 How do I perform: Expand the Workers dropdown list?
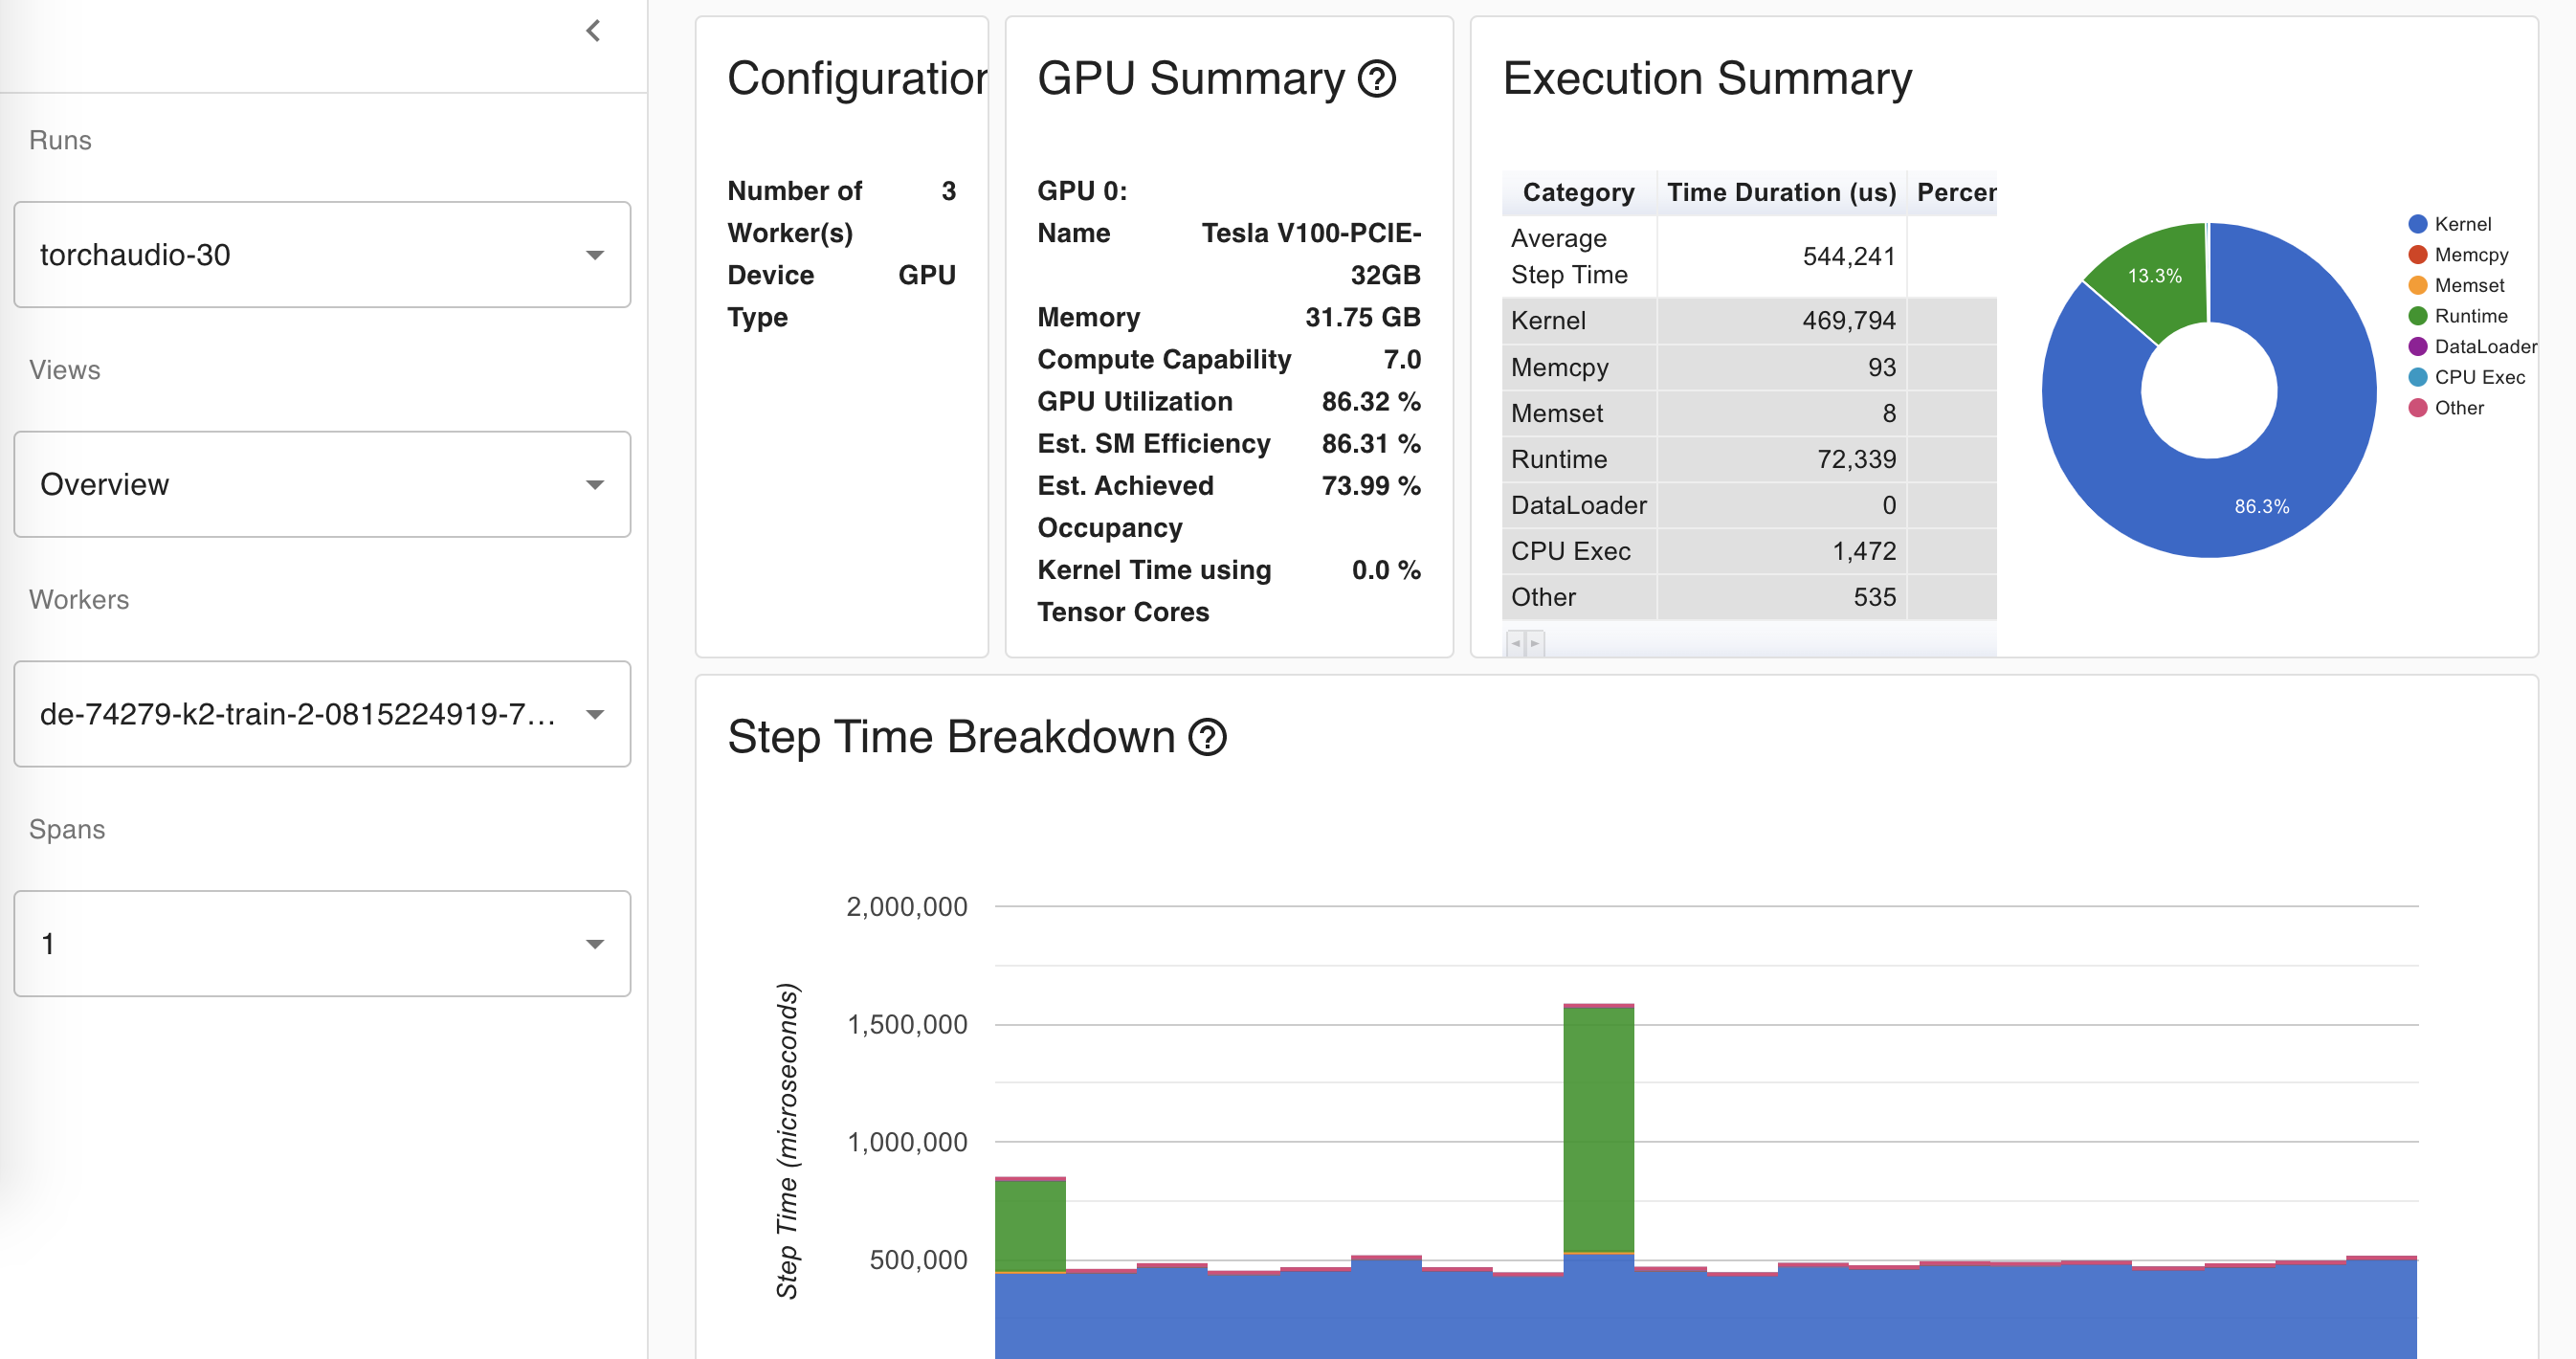pos(322,714)
